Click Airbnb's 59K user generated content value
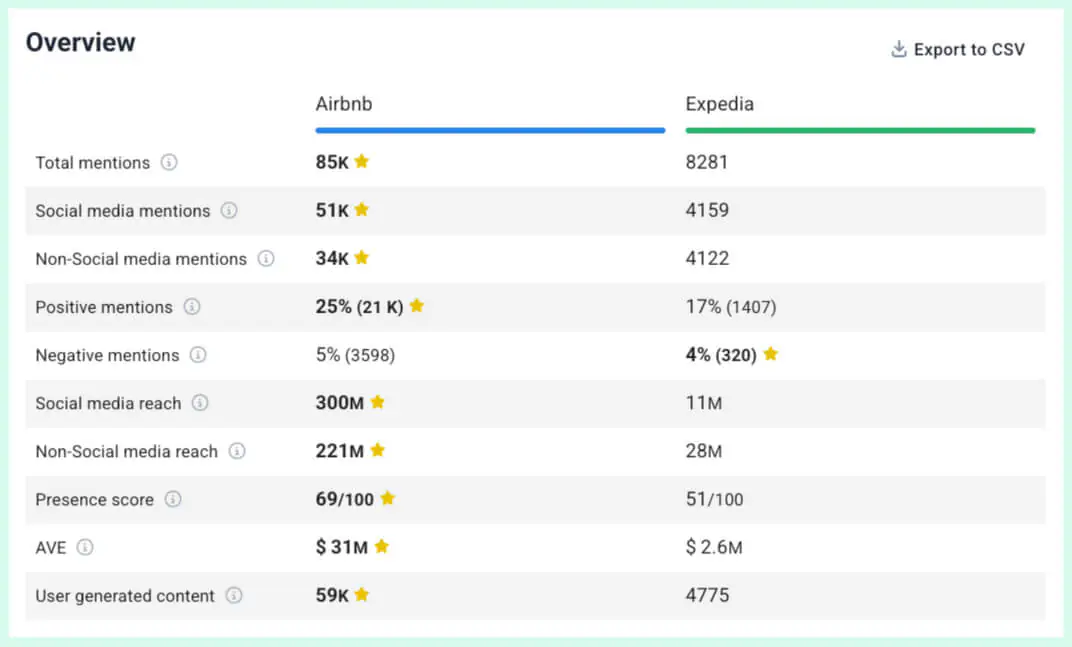The width and height of the screenshot is (1072, 647). point(332,596)
